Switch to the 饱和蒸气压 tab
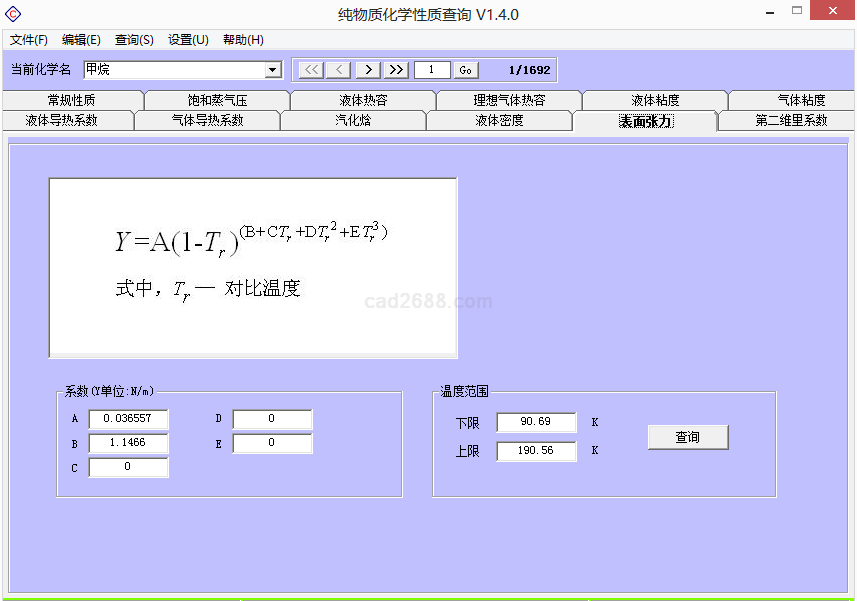857x601 pixels. (217, 101)
